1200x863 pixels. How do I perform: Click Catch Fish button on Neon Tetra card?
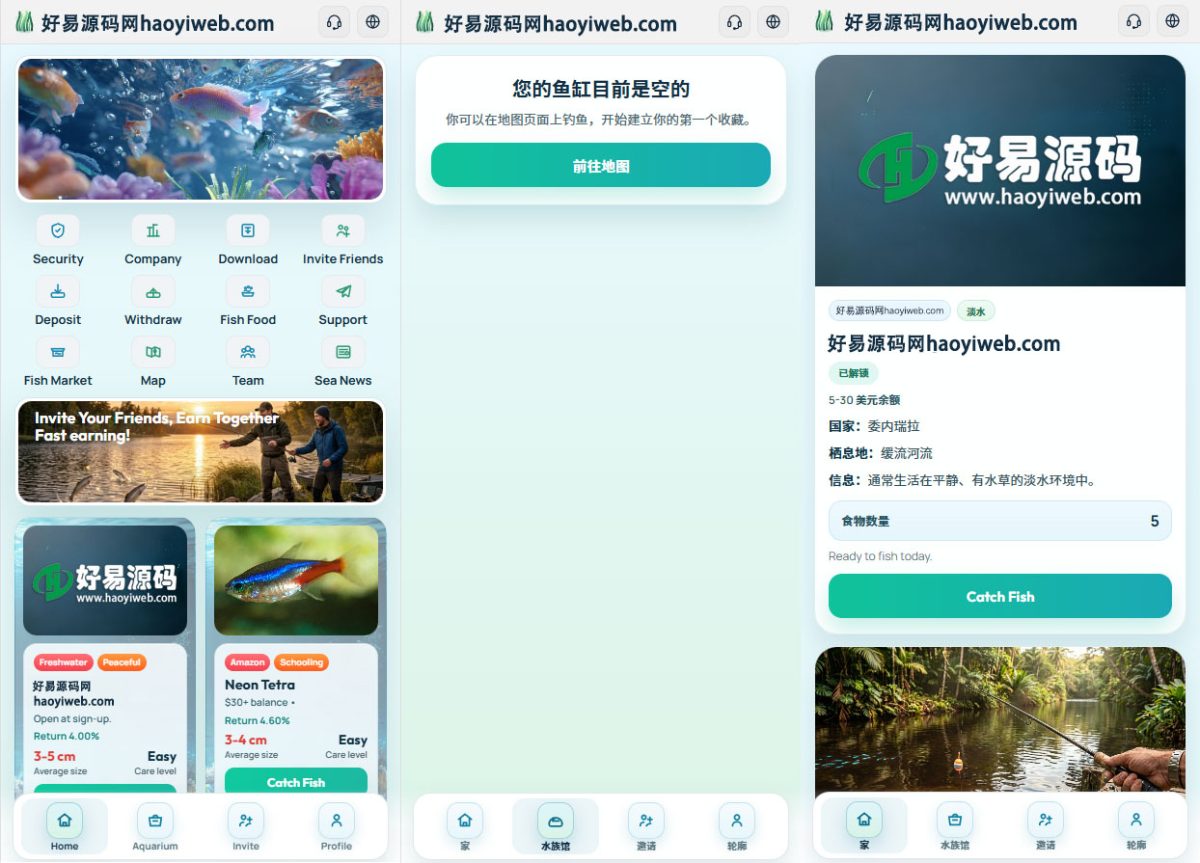(296, 782)
